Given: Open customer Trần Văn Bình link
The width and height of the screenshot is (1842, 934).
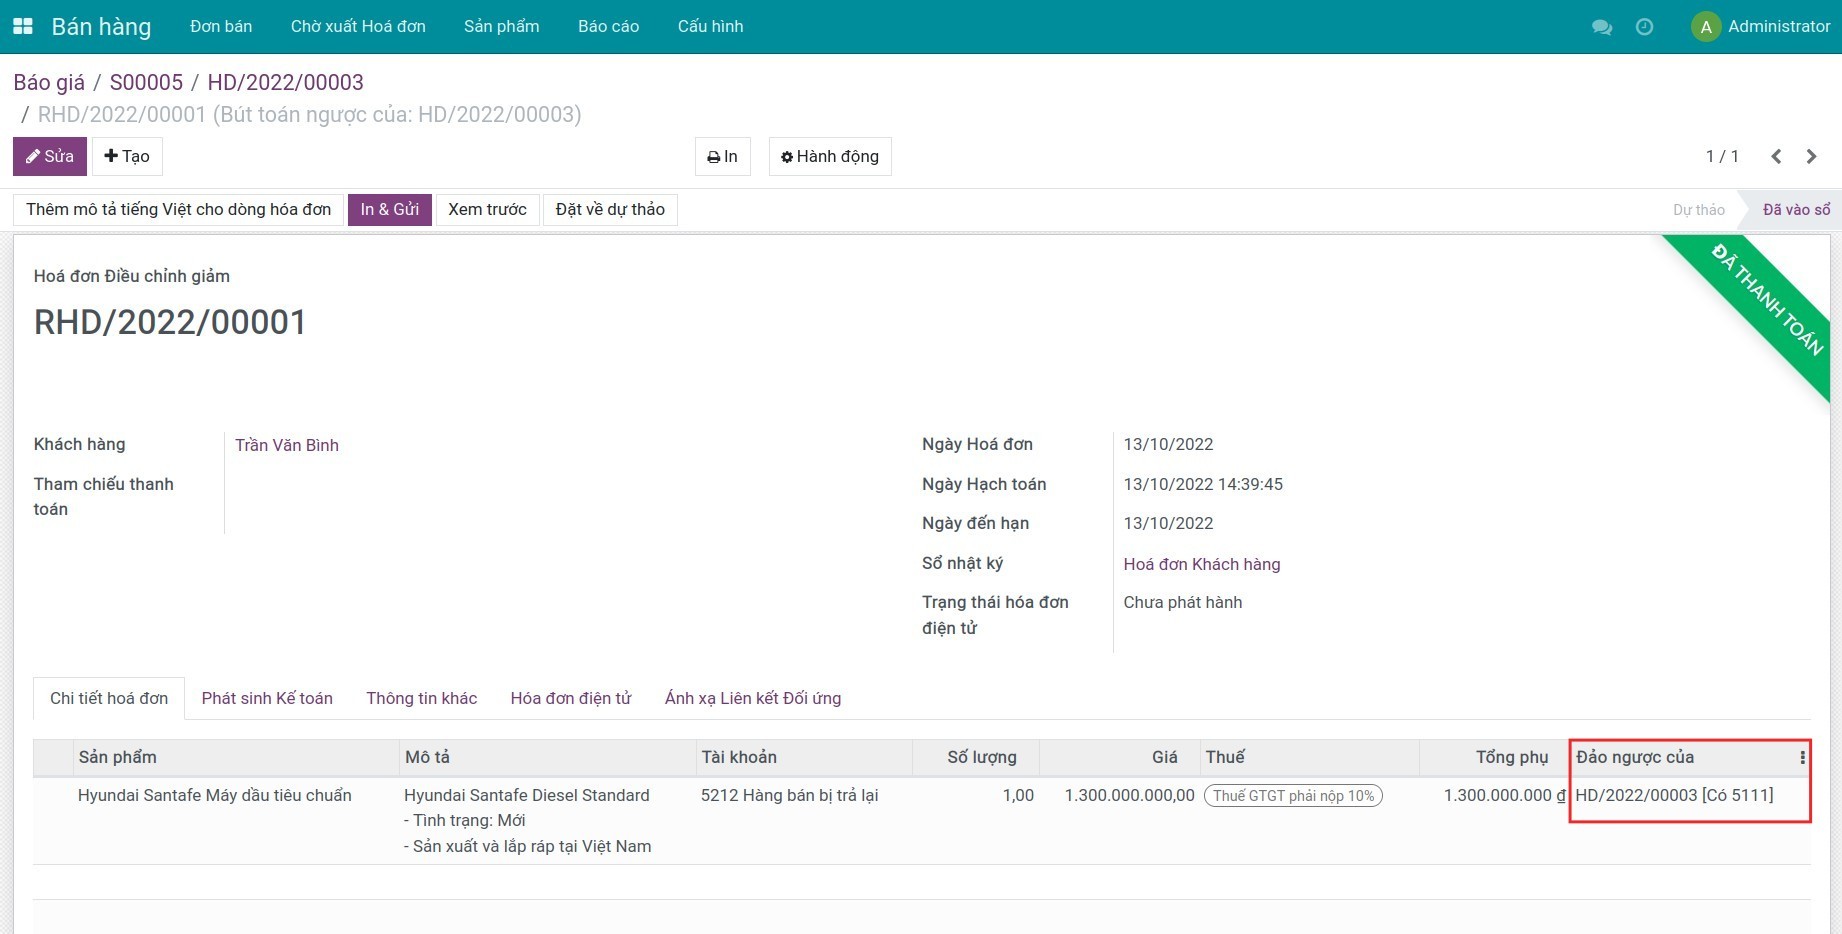Looking at the screenshot, I should tap(287, 445).
